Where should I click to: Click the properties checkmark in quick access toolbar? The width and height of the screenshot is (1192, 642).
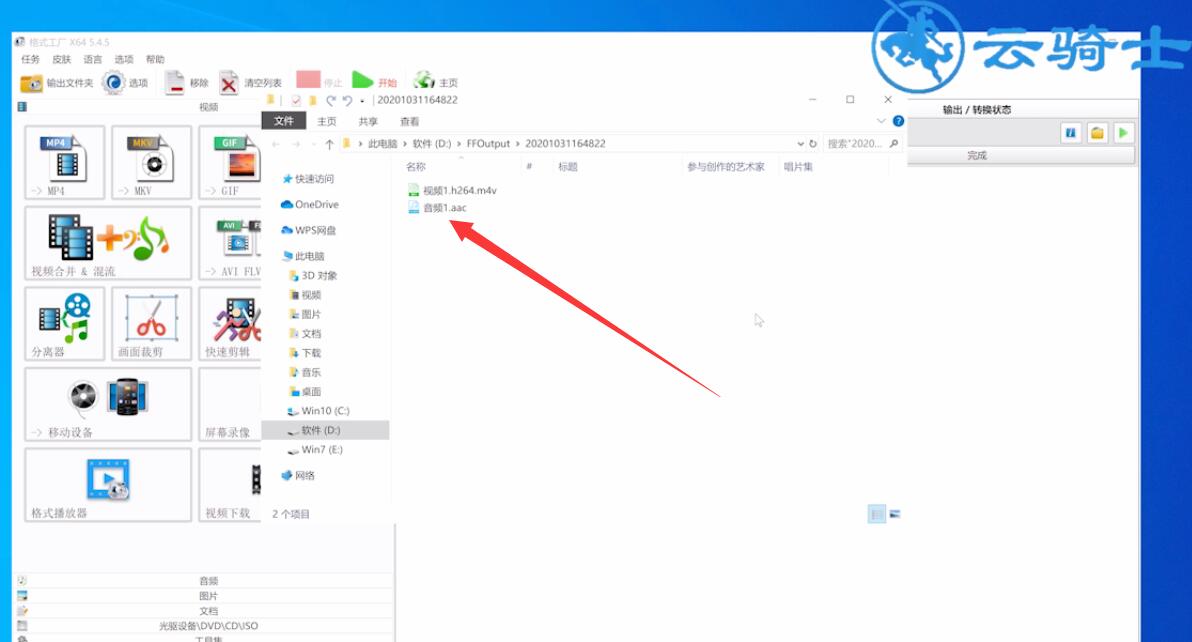tap(296, 100)
